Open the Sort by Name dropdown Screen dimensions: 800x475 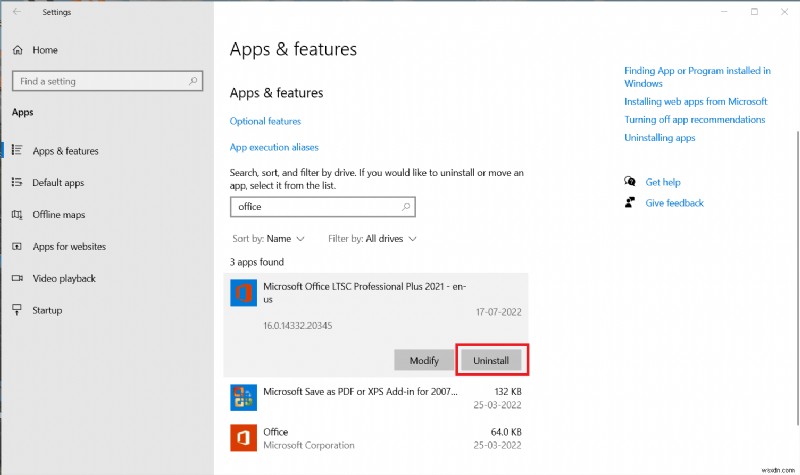pyautogui.click(x=268, y=239)
